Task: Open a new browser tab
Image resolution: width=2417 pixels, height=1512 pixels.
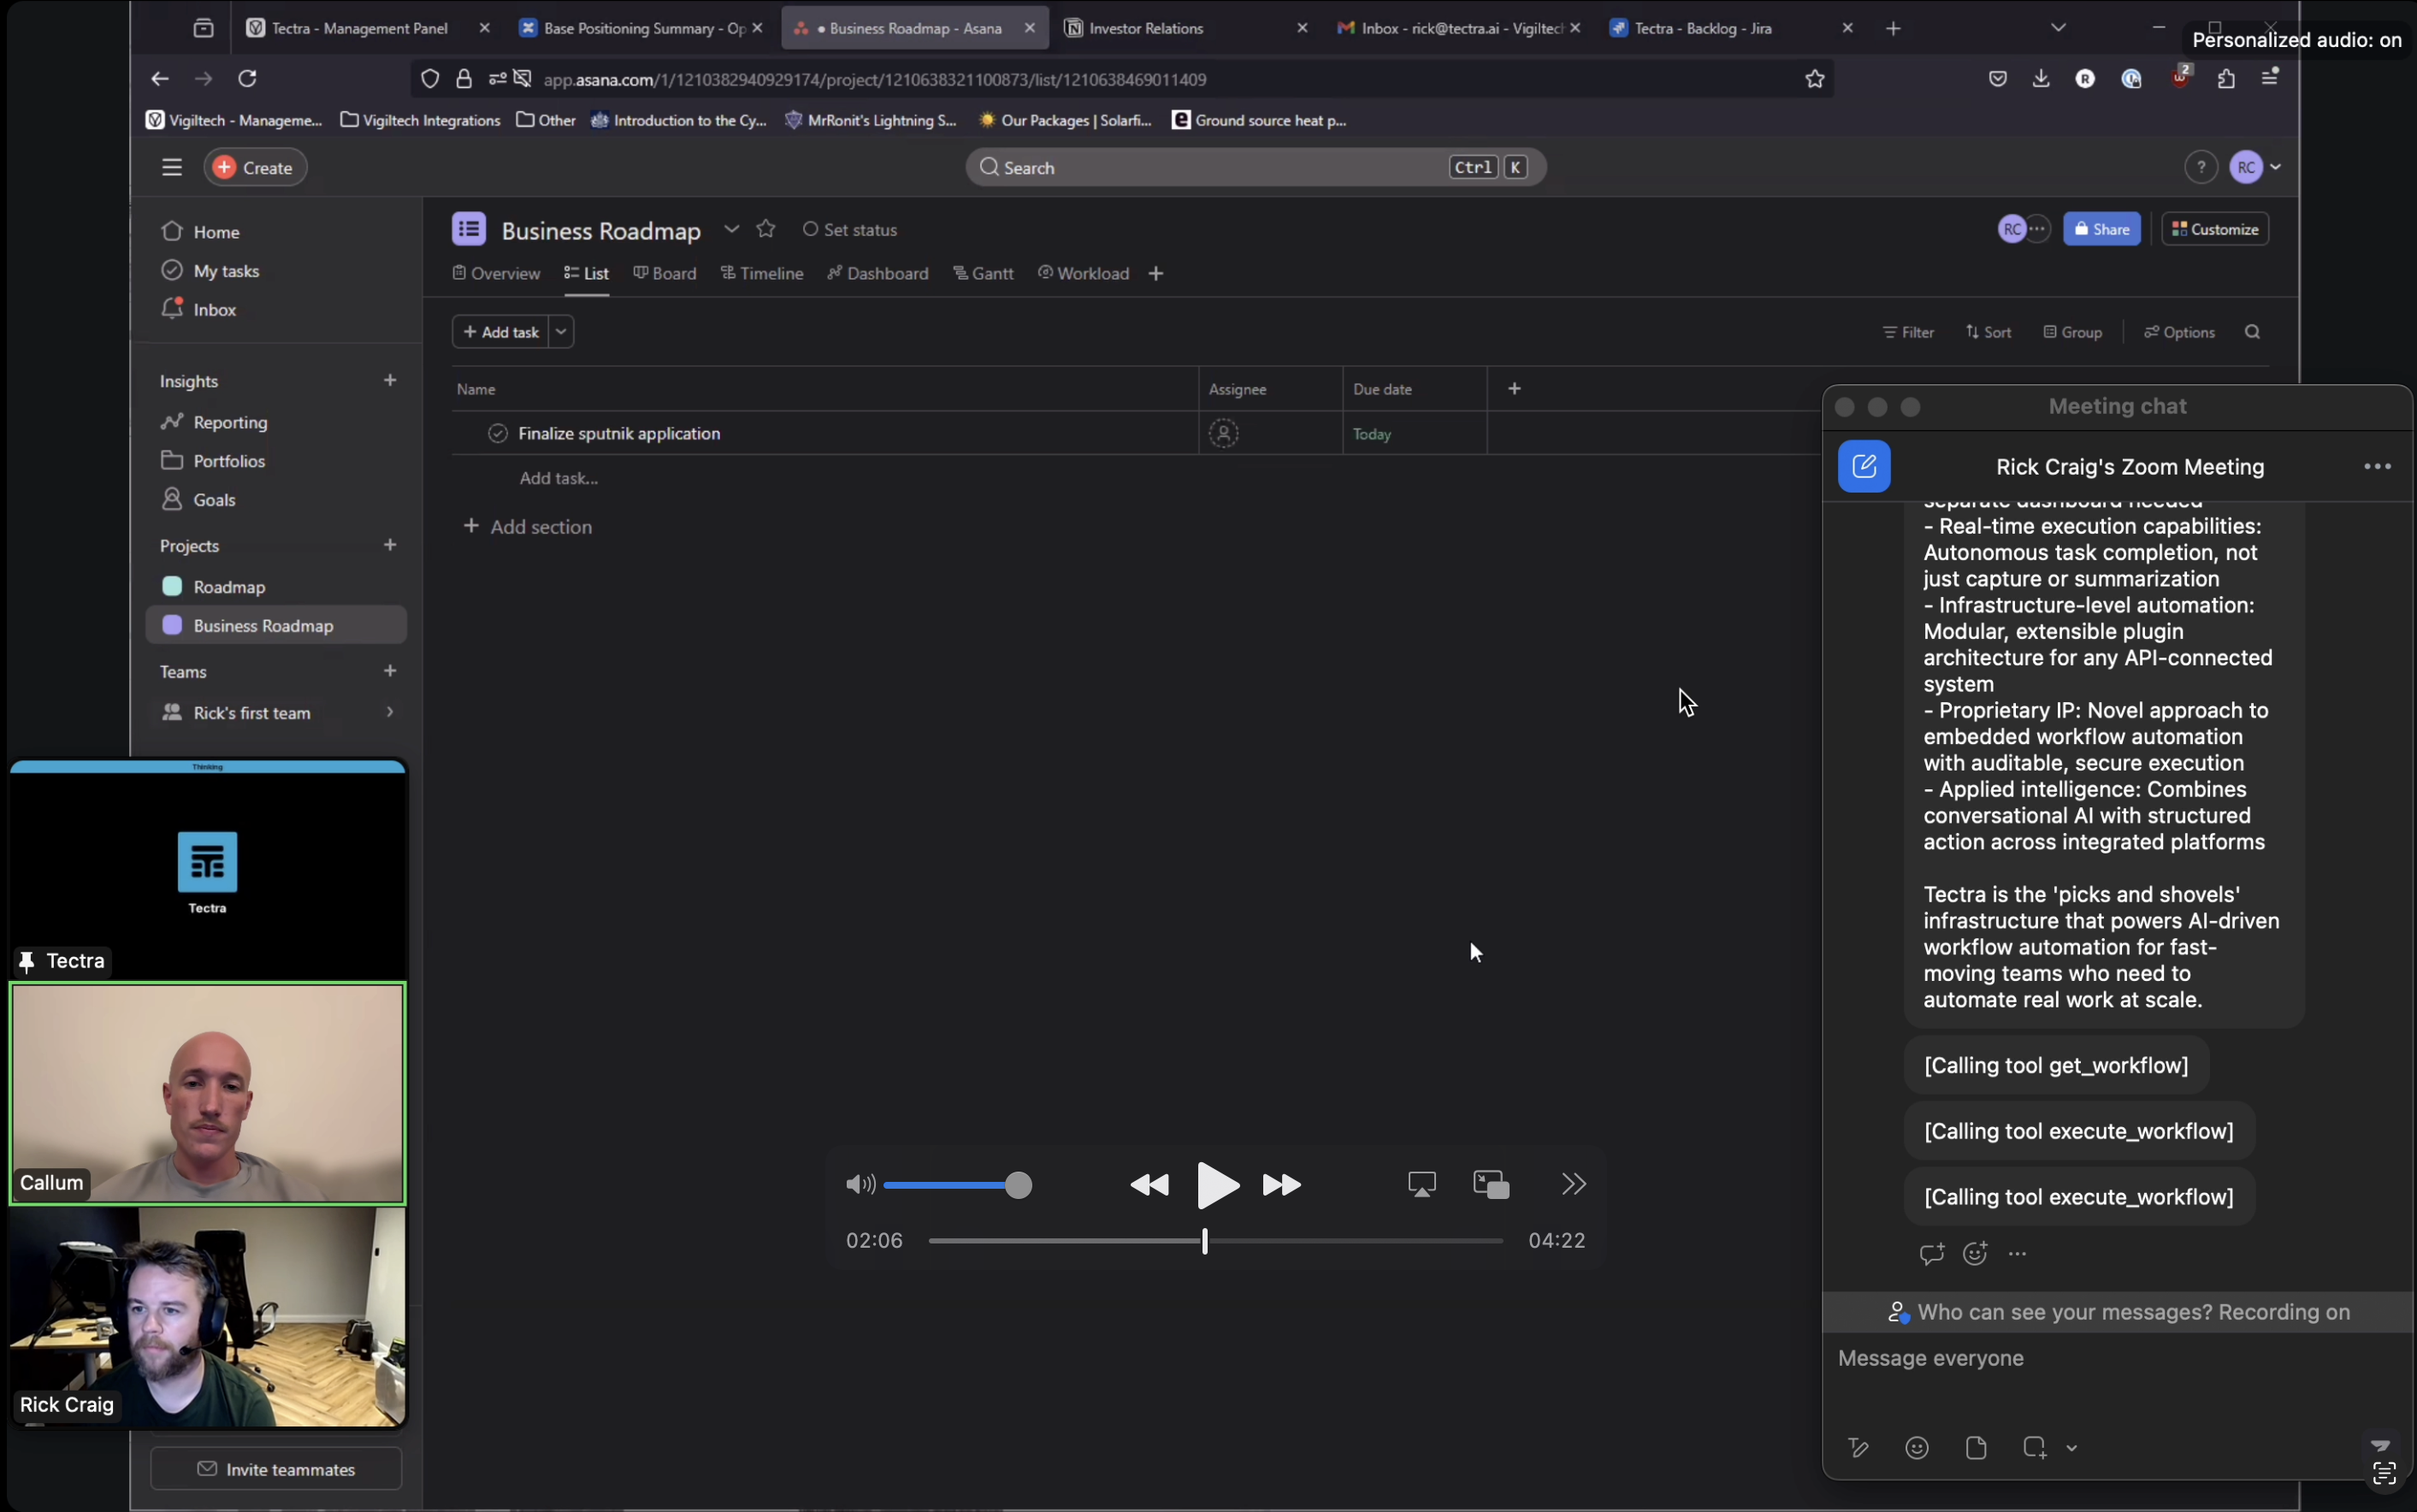Action: point(1893,28)
